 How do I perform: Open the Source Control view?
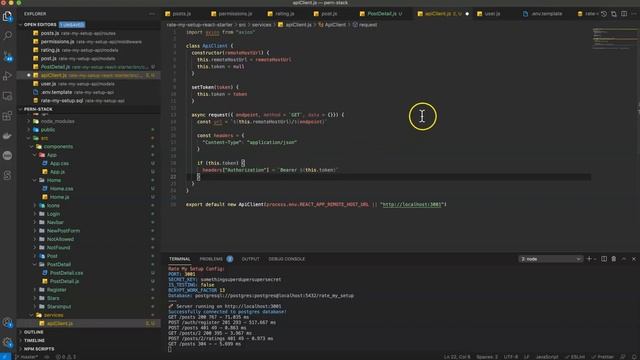point(7,56)
